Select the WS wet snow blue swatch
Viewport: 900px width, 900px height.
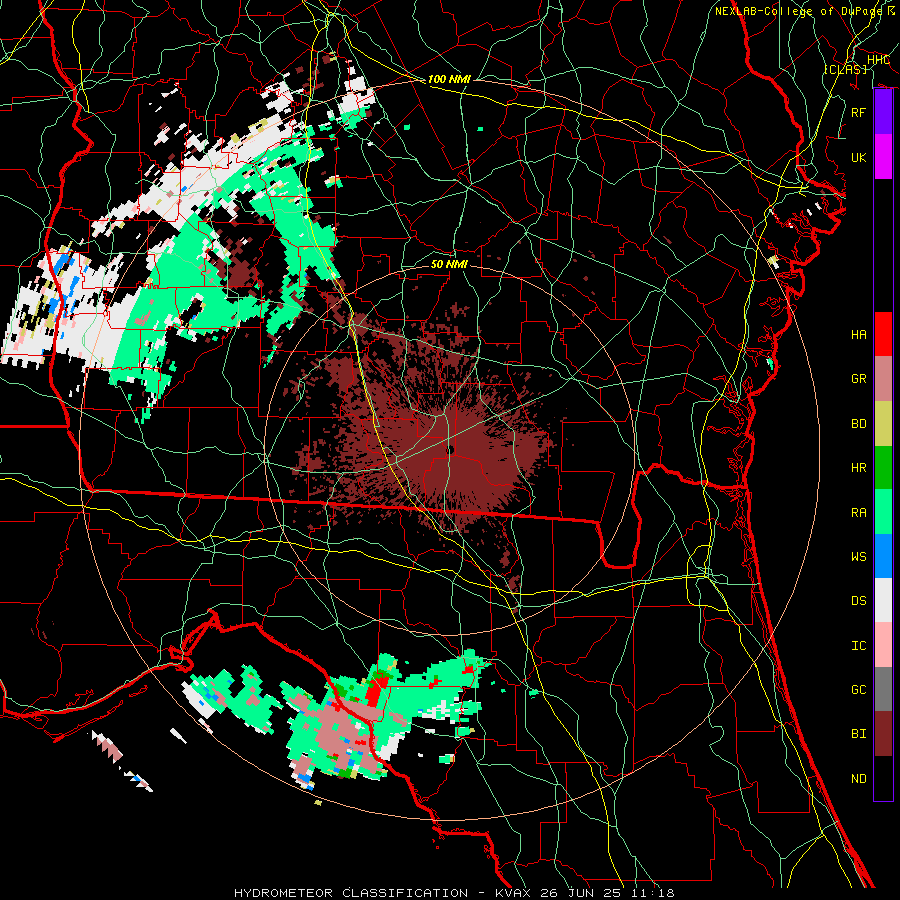[883, 556]
